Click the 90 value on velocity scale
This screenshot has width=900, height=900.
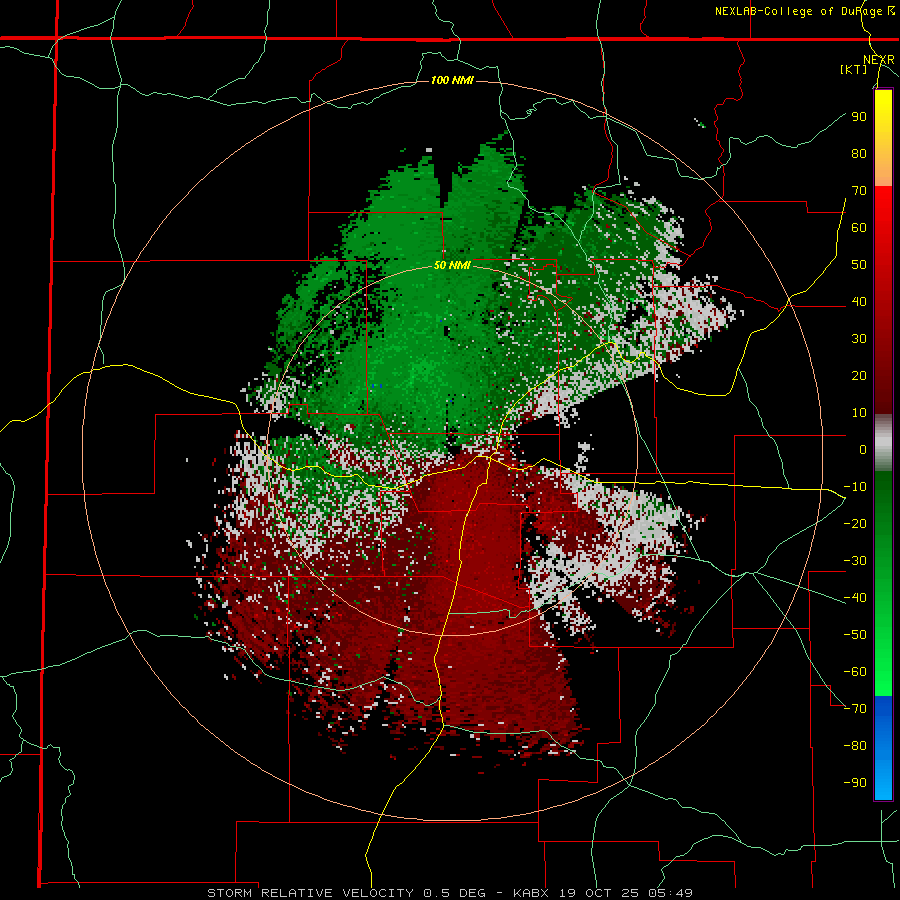[x=859, y=117]
